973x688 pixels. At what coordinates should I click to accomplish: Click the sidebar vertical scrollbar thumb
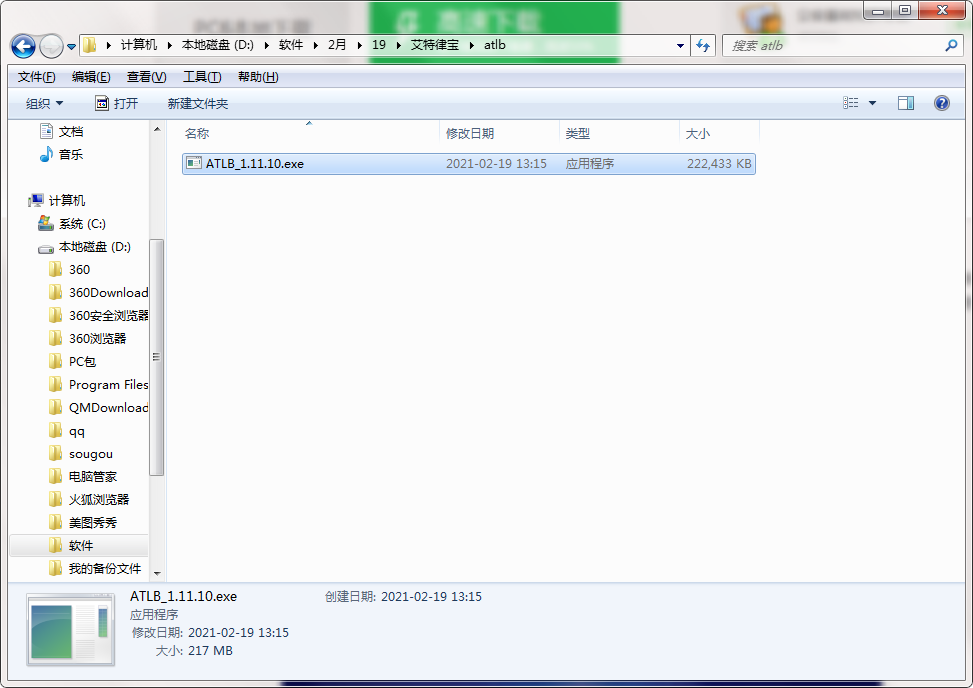pos(157,355)
